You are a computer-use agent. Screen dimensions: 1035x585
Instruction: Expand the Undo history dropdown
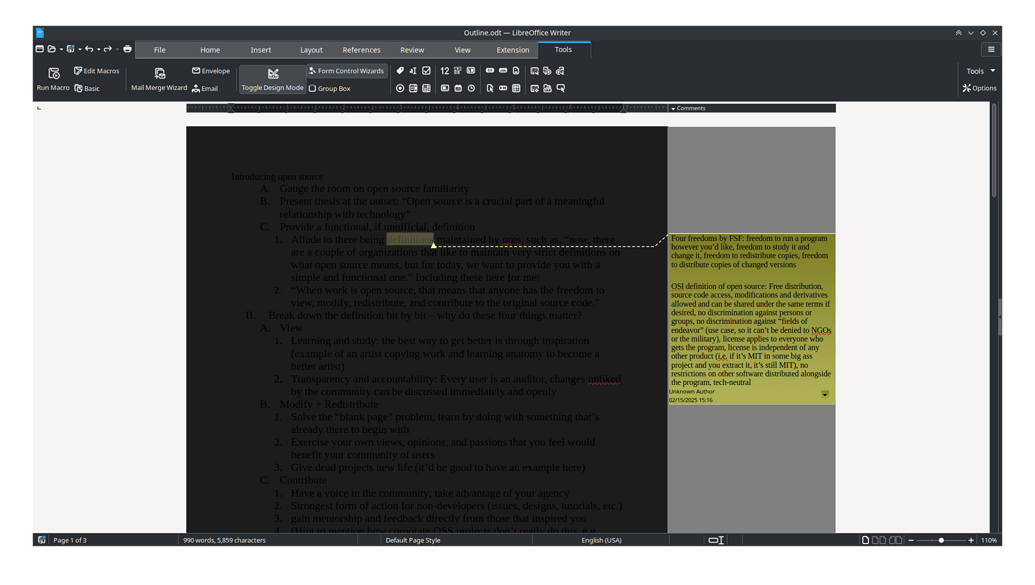click(x=98, y=50)
